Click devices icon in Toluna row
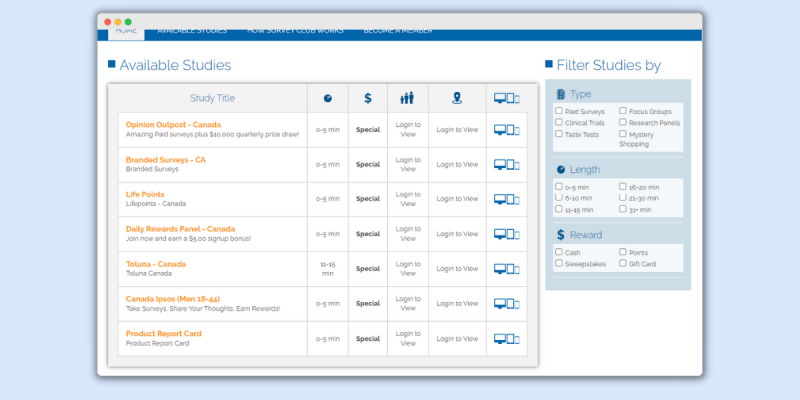This screenshot has height=400, width=800. [x=507, y=268]
